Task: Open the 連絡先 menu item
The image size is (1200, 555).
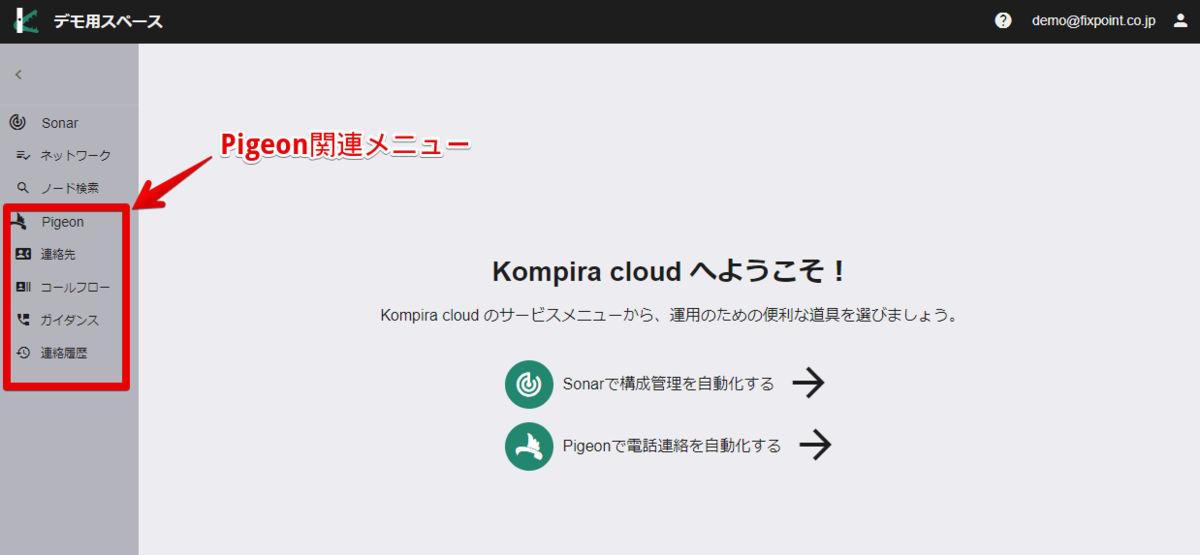Action: pyautogui.click(x=58, y=254)
